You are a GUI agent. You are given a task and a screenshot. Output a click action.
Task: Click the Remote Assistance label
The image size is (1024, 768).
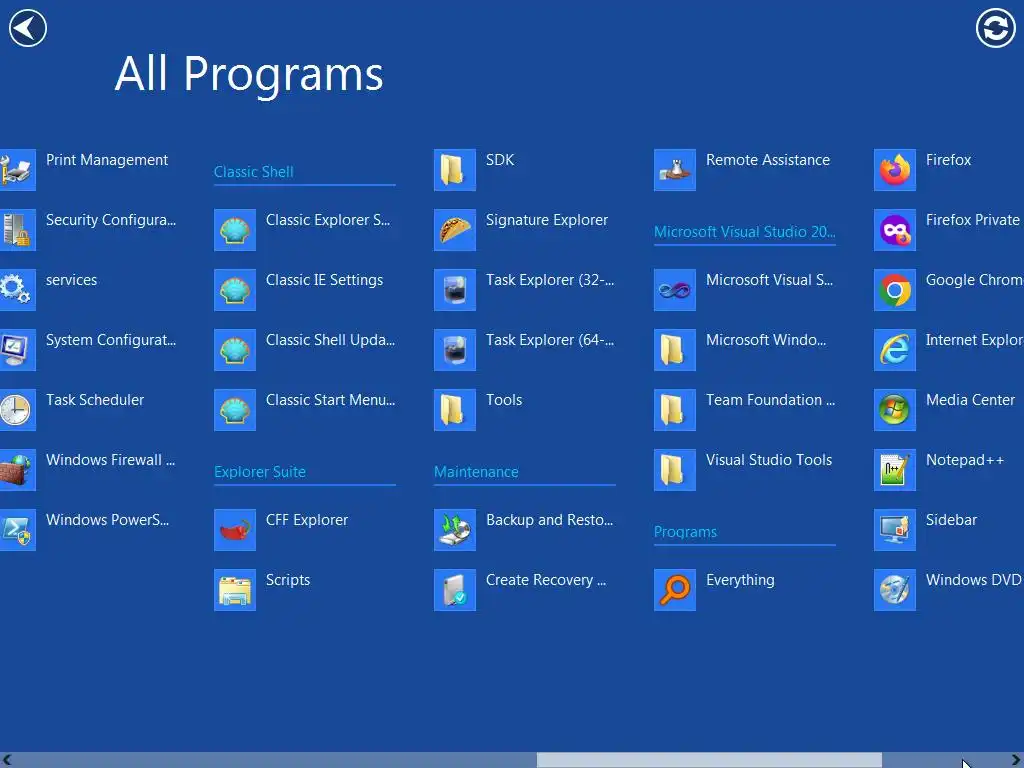[768, 160]
